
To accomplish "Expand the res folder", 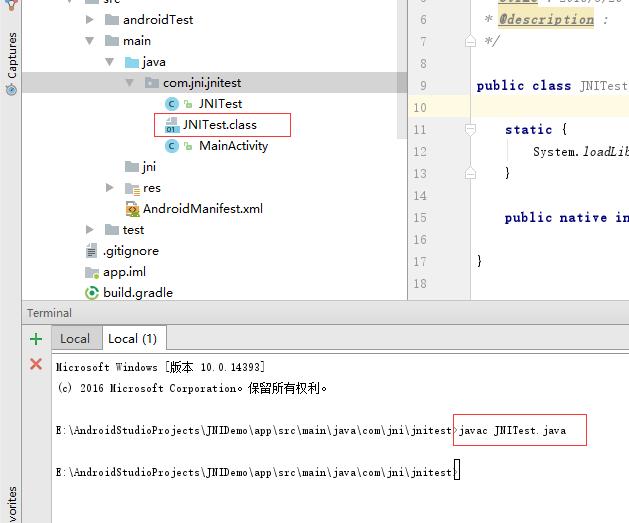I will click(110, 187).
